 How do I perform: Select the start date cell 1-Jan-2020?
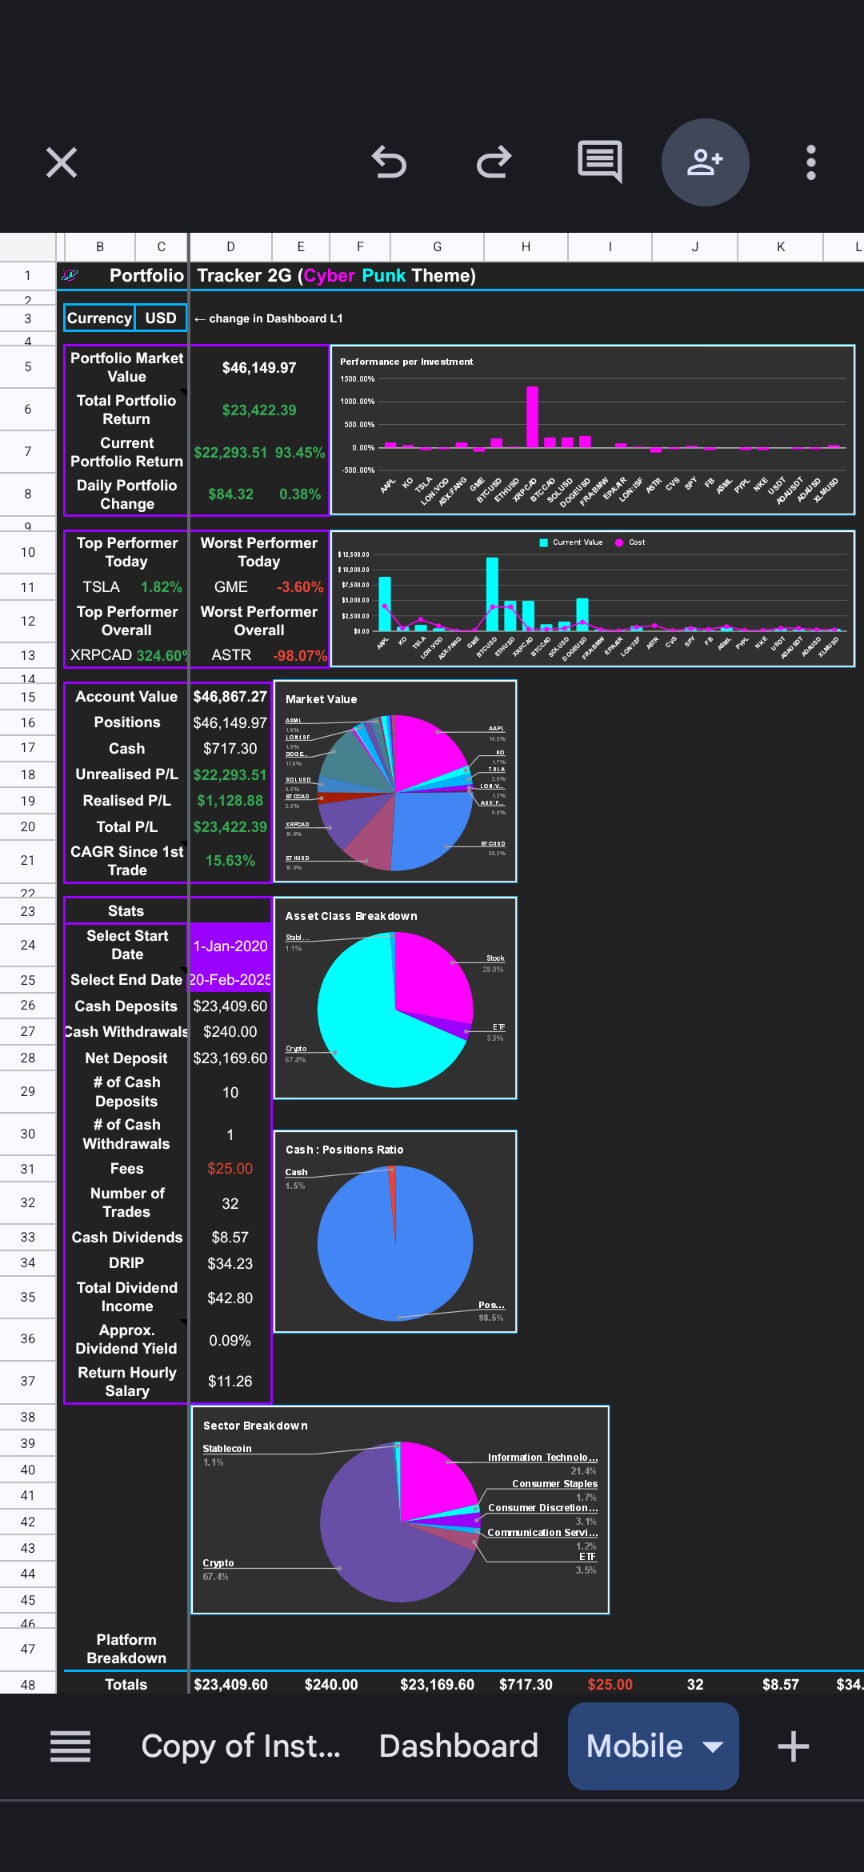click(230, 946)
